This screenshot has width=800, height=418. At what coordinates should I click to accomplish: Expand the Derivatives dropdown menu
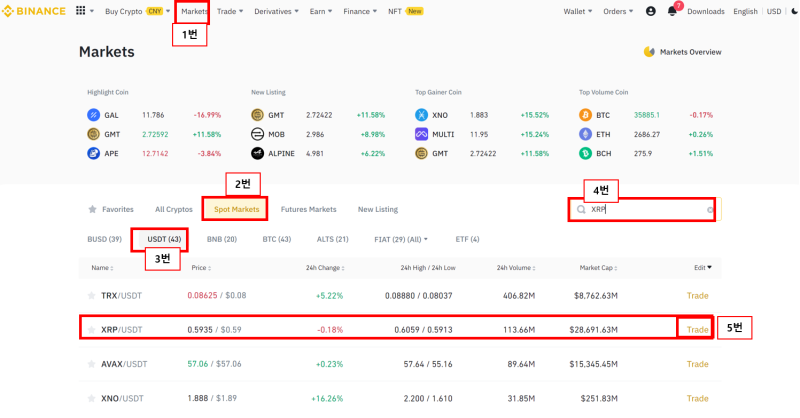coord(276,11)
